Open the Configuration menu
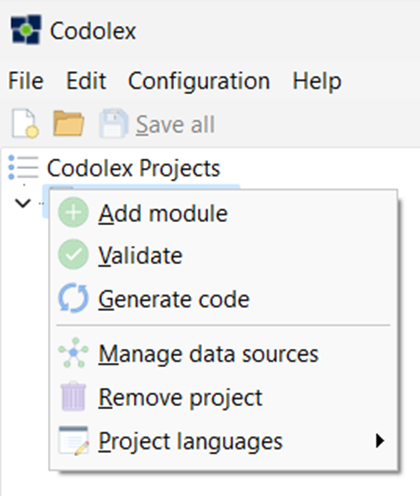420x496 pixels. pyautogui.click(x=199, y=81)
